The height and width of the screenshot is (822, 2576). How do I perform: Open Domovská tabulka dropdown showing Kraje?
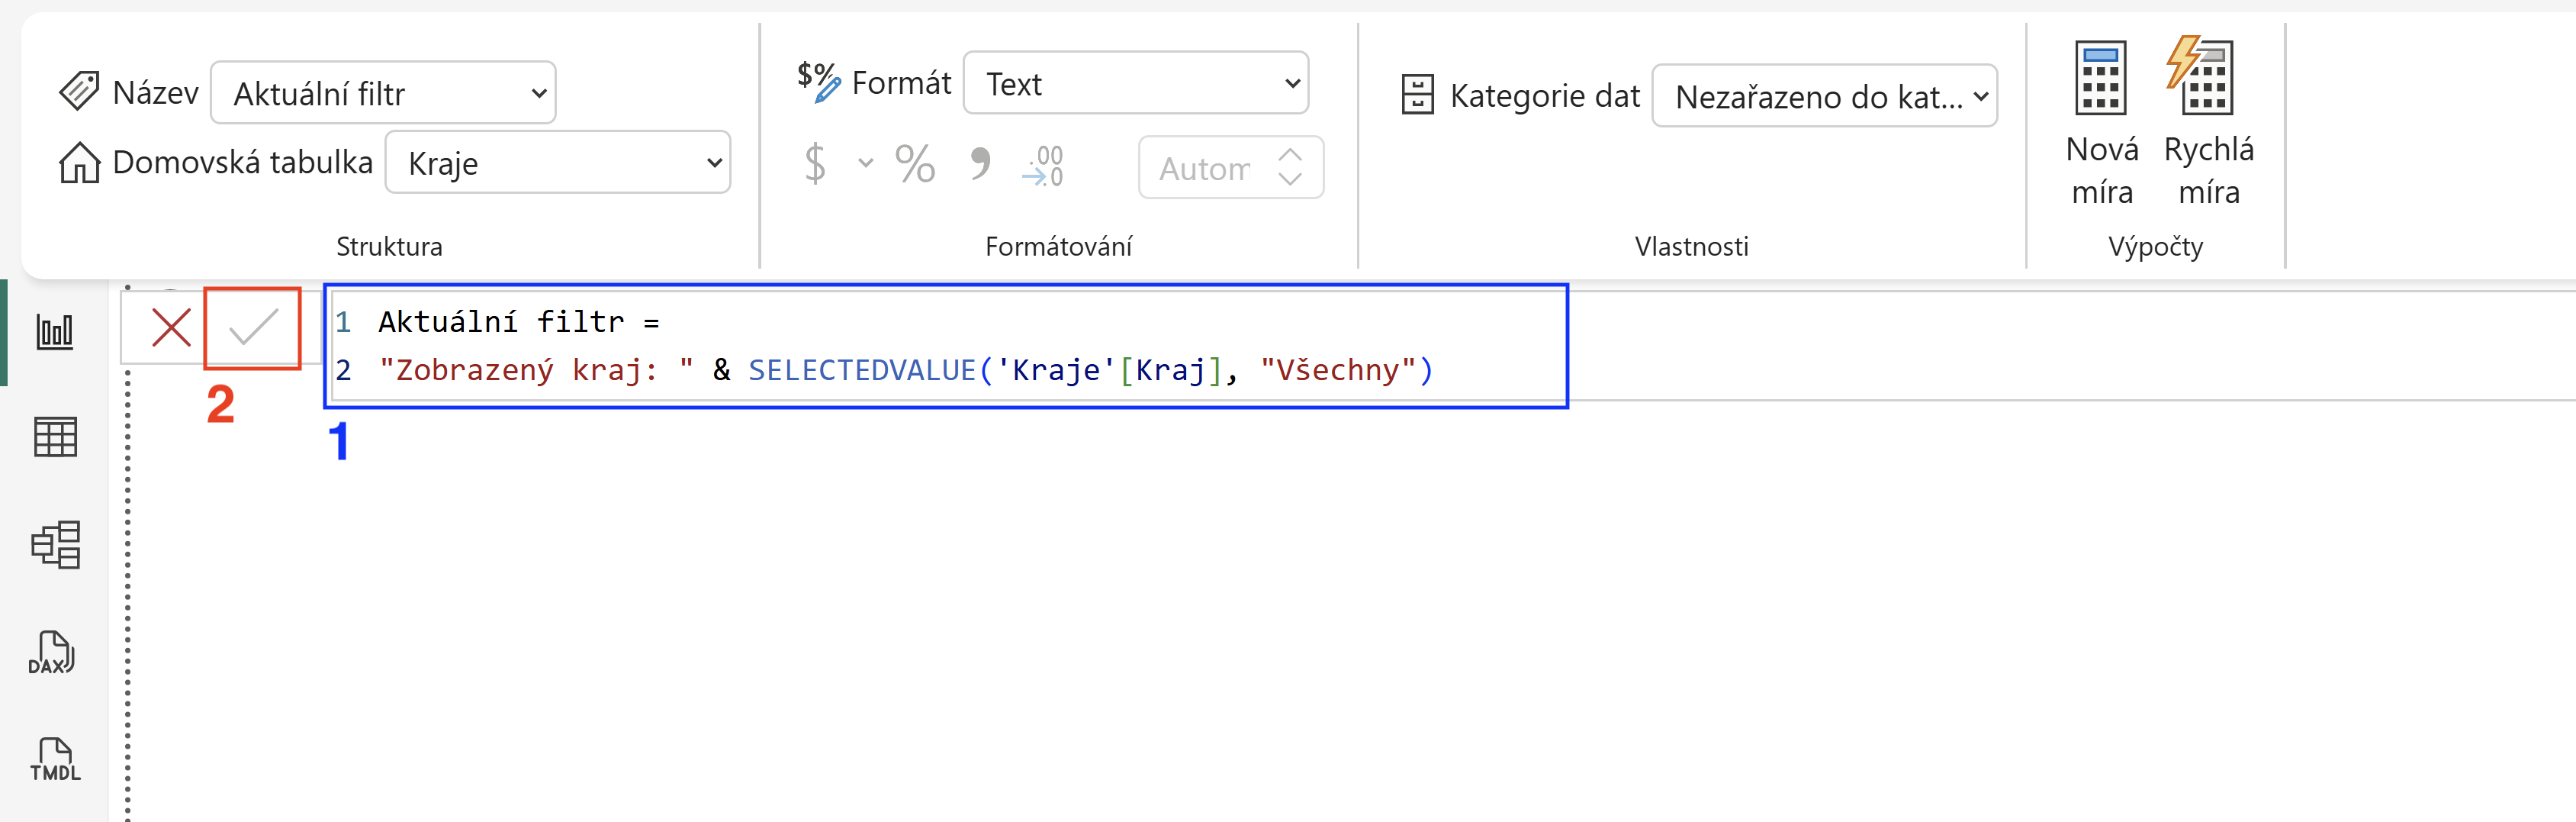[558, 162]
